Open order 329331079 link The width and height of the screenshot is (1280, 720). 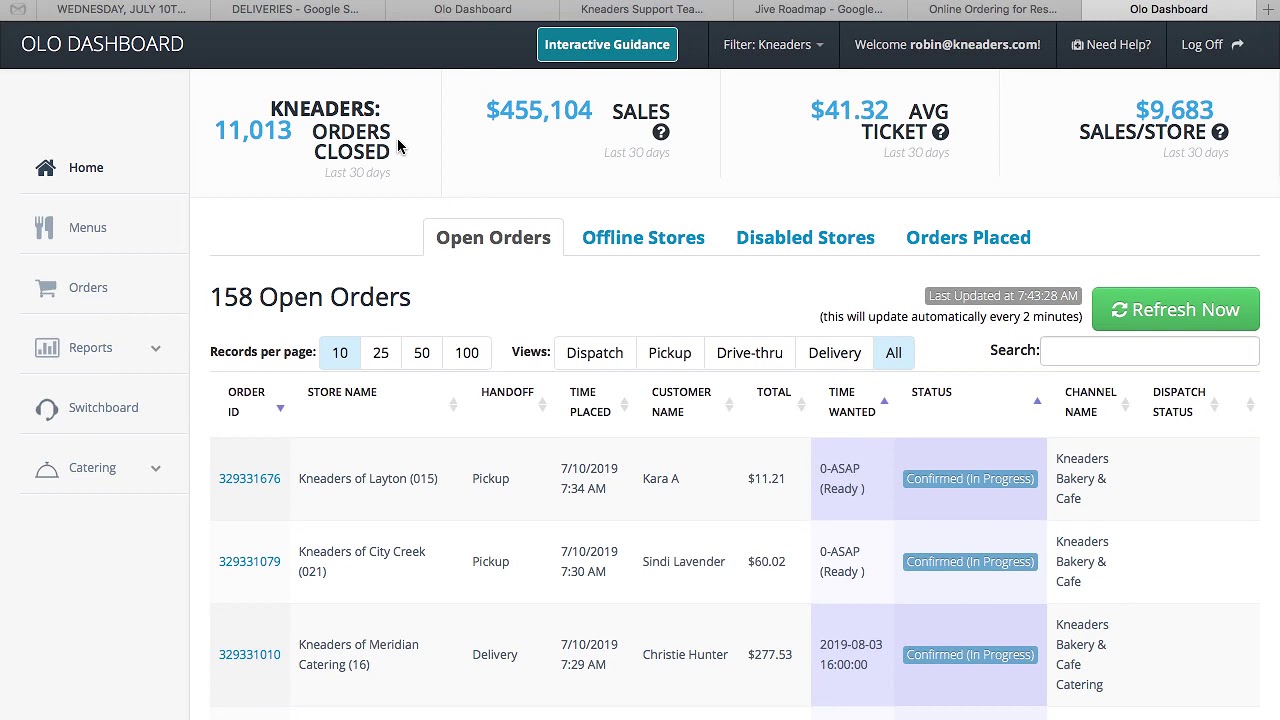point(250,562)
